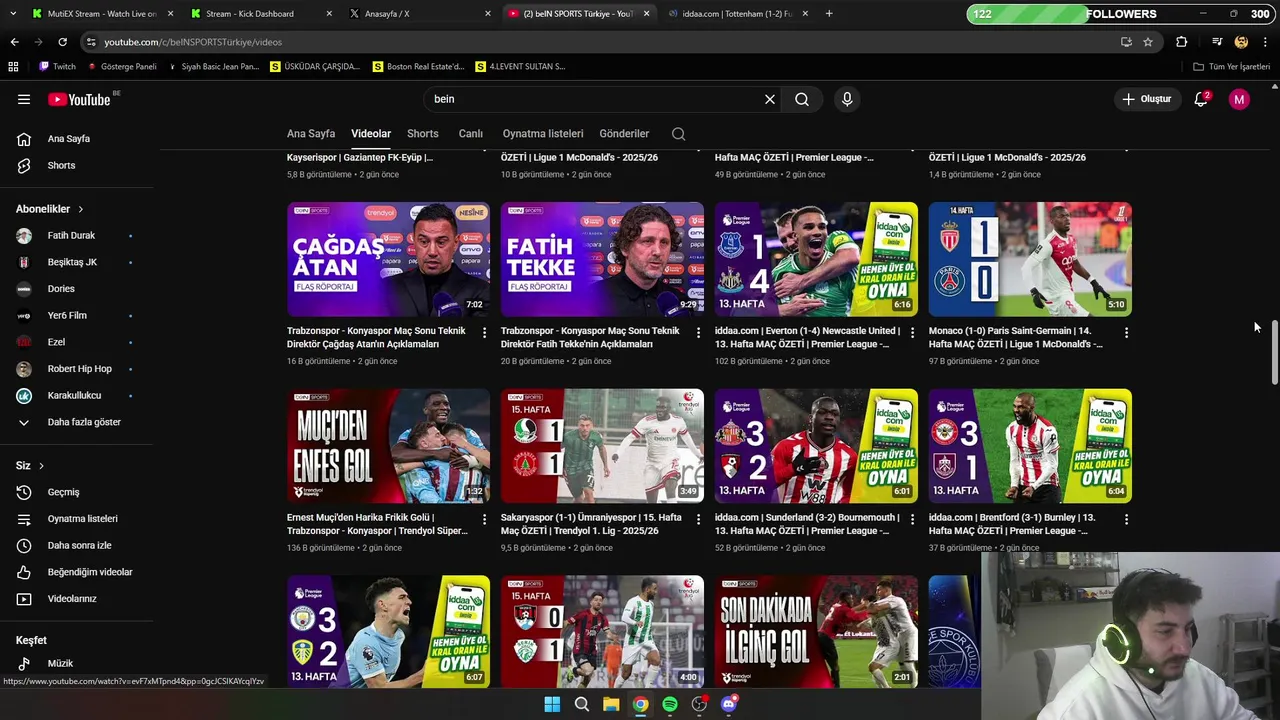Open options for Fatih Tekke video

[699, 332]
